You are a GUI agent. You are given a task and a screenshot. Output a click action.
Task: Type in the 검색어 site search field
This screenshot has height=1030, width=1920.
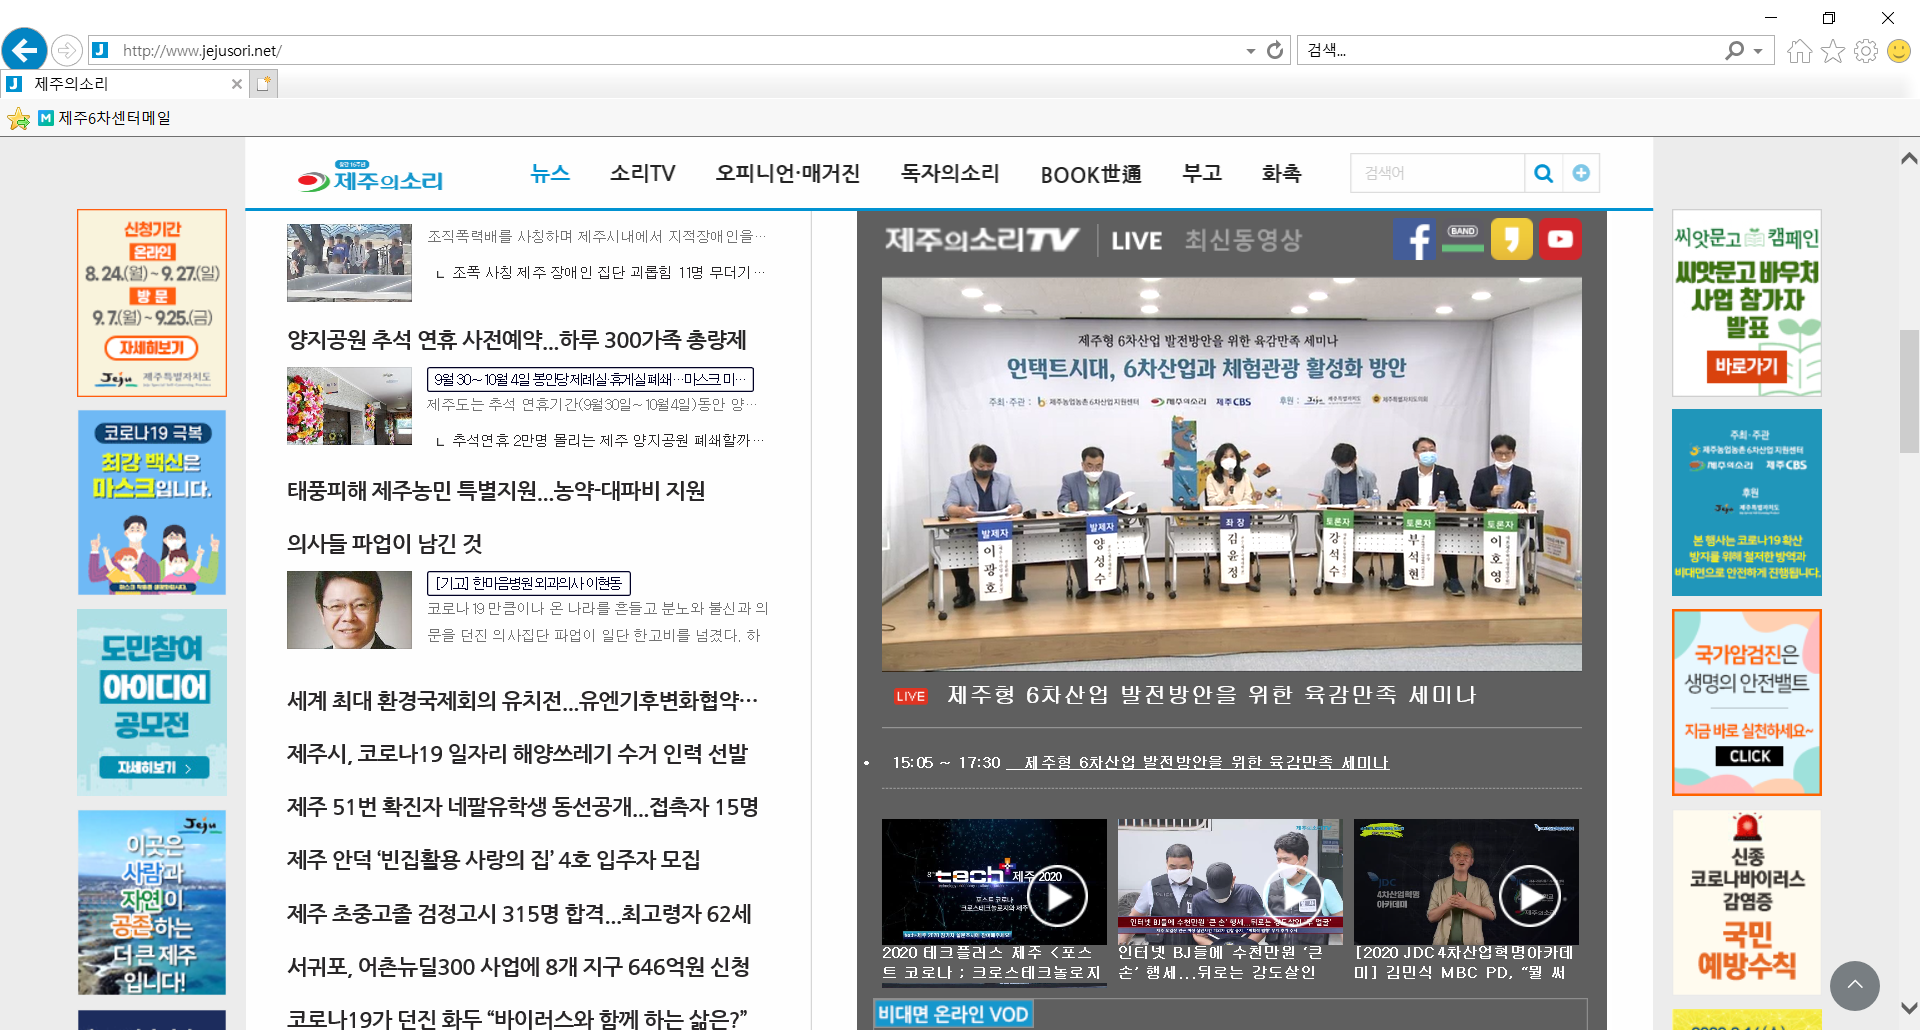pyautogui.click(x=1436, y=173)
